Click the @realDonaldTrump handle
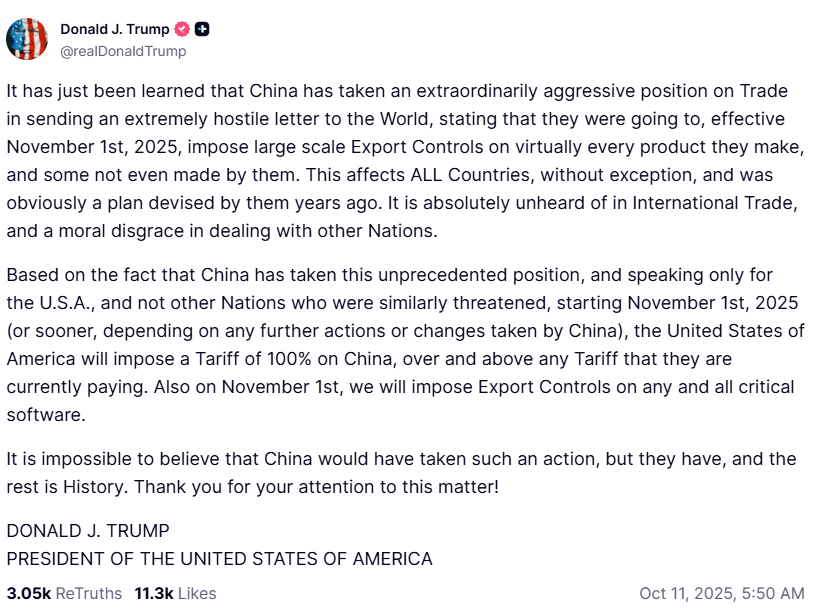Screen dimensions: 816x612 point(123,51)
